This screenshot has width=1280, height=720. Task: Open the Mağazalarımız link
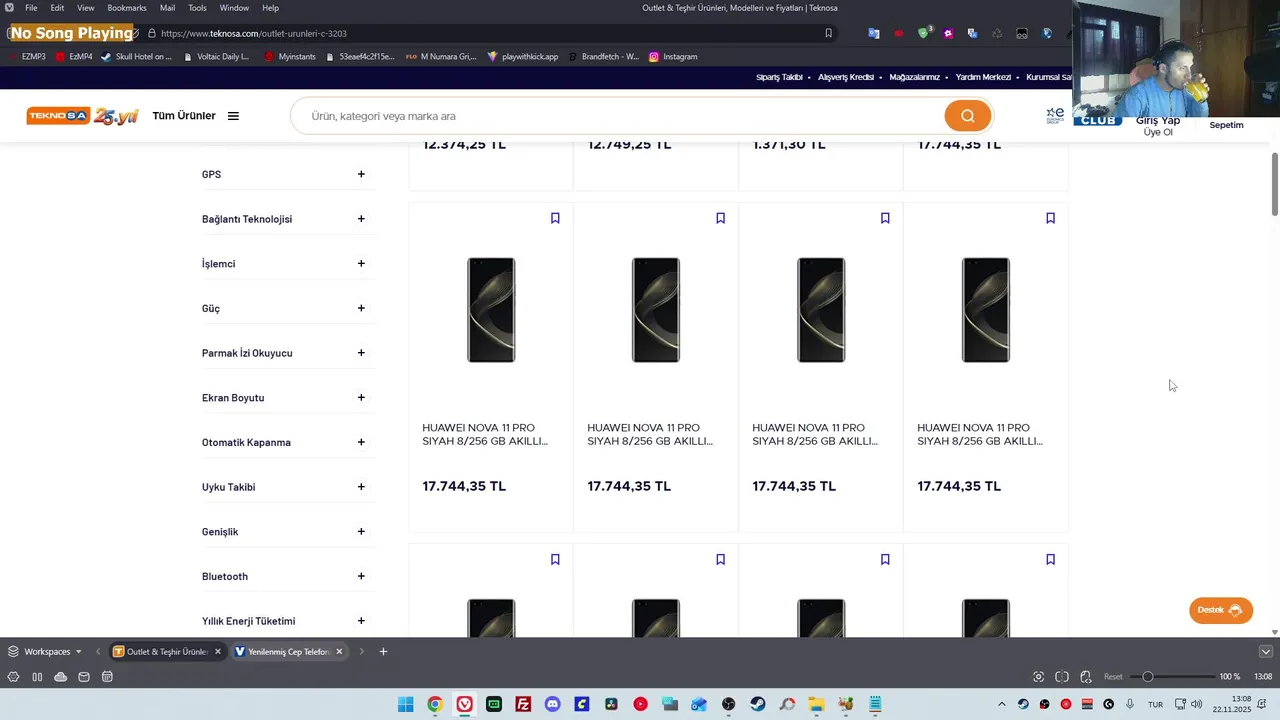[914, 77]
